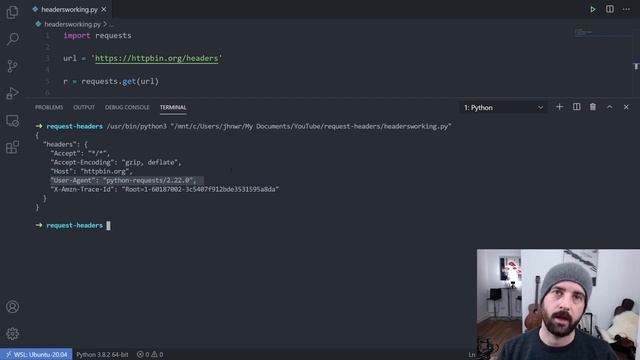640x360 pixels.
Task: Create a new terminal with plus icon
Action: (559, 107)
